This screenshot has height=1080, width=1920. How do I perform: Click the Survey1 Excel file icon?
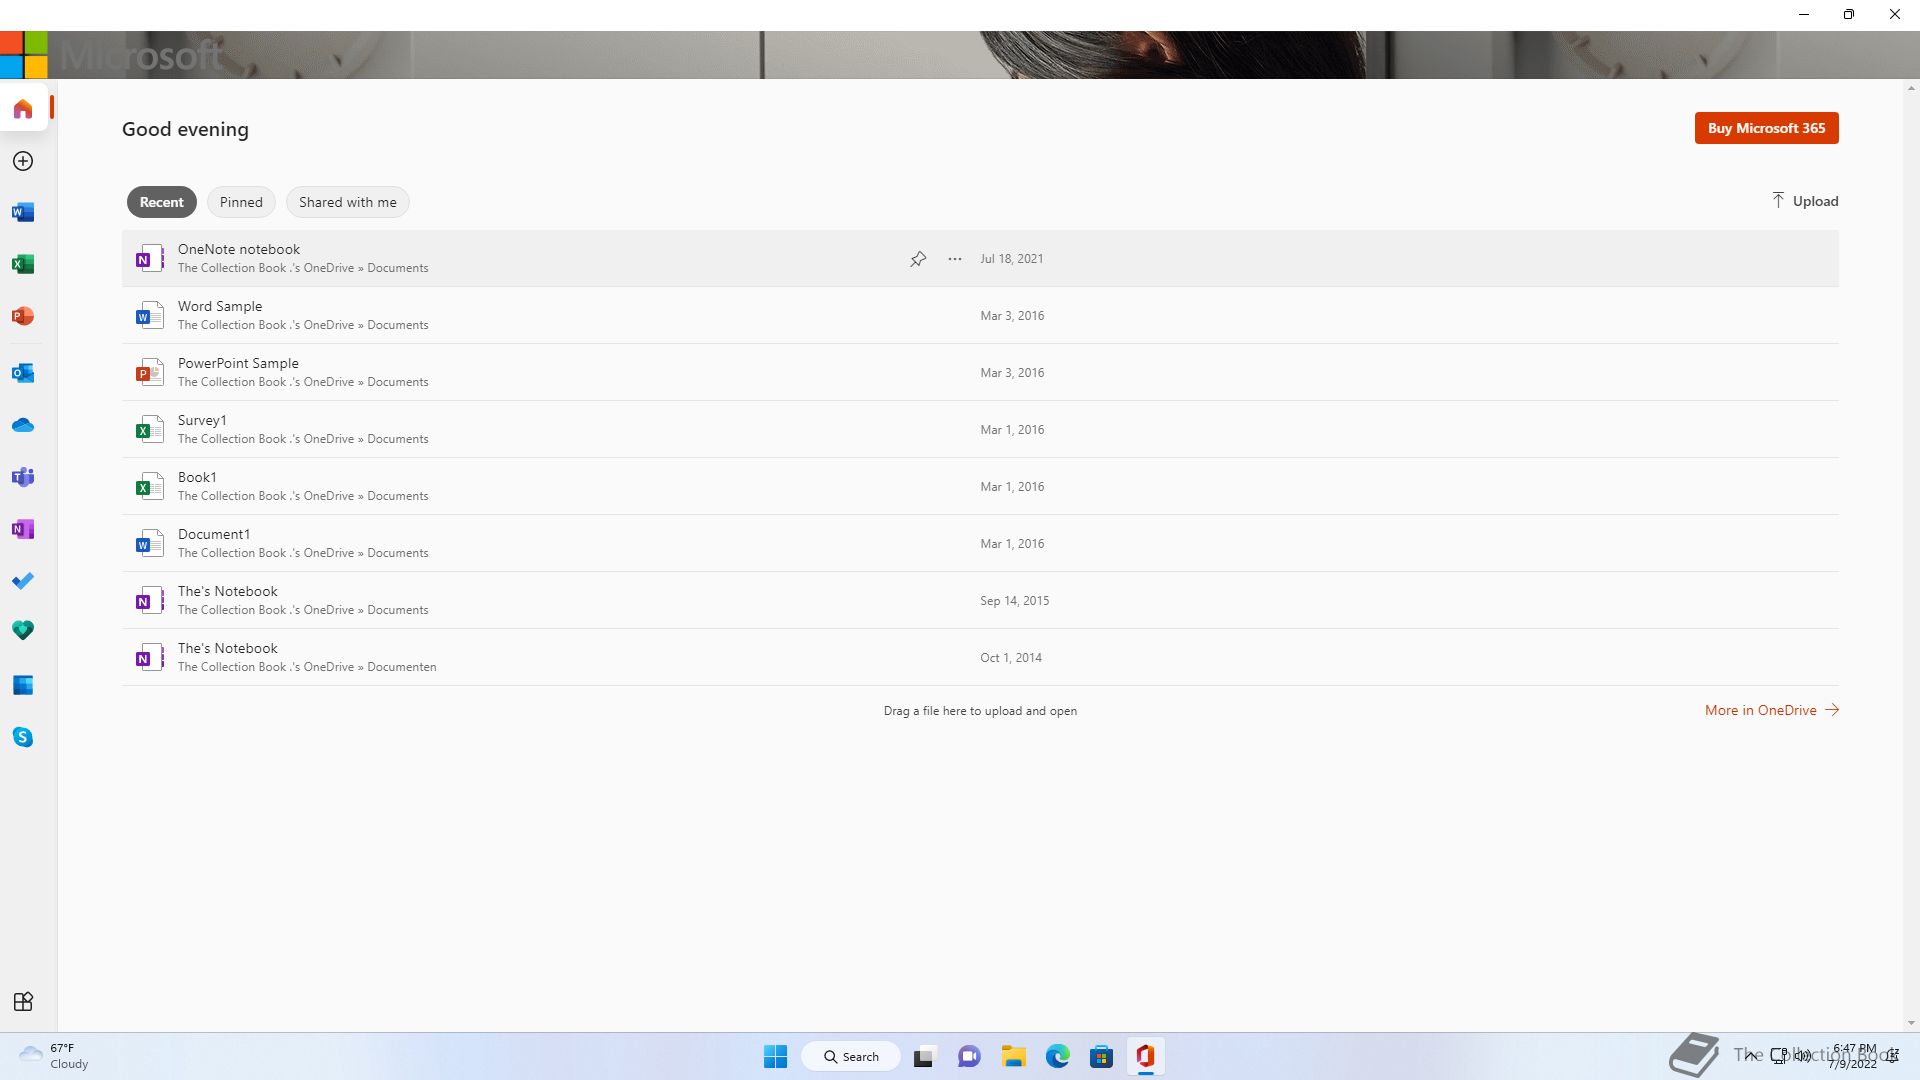click(x=149, y=430)
